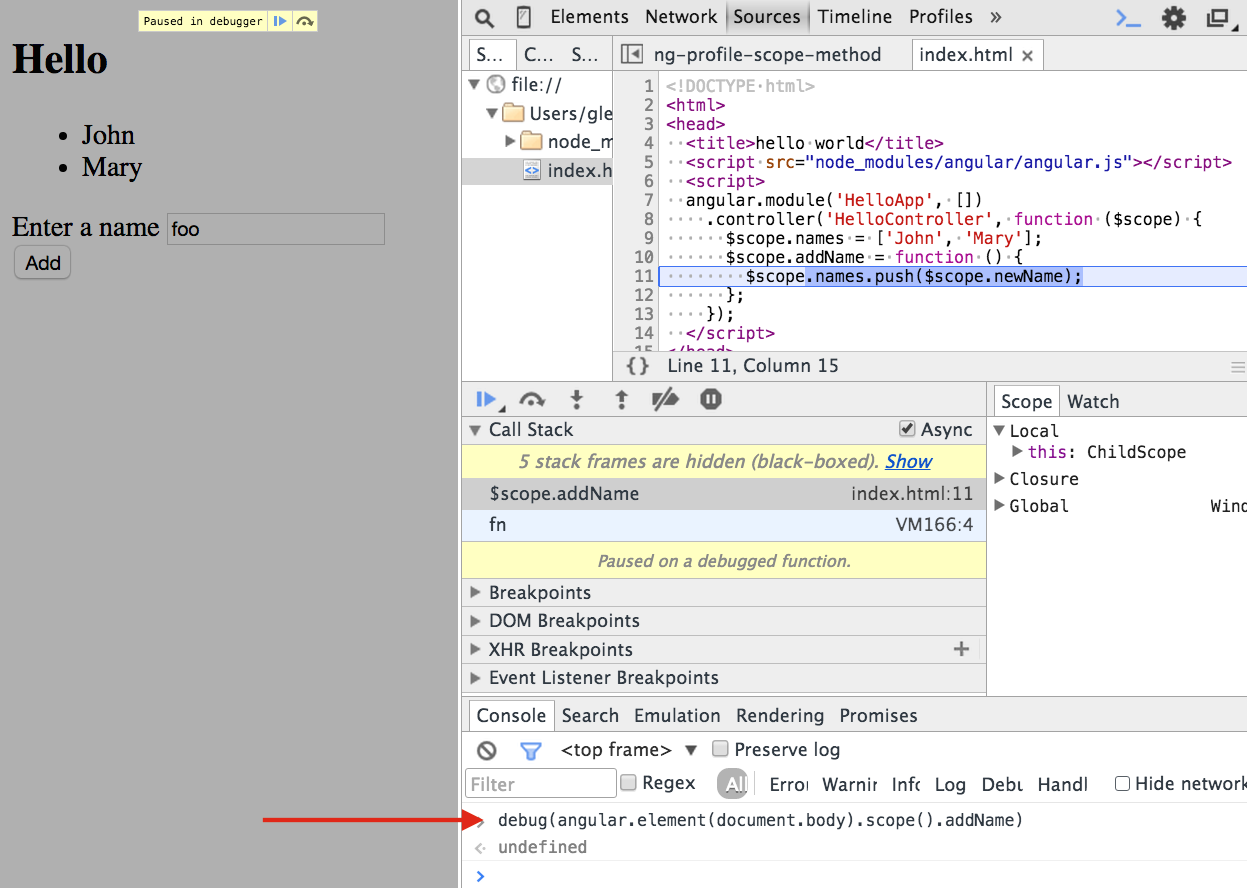
Task: Focus the console Filter text field
Action: click(541, 784)
